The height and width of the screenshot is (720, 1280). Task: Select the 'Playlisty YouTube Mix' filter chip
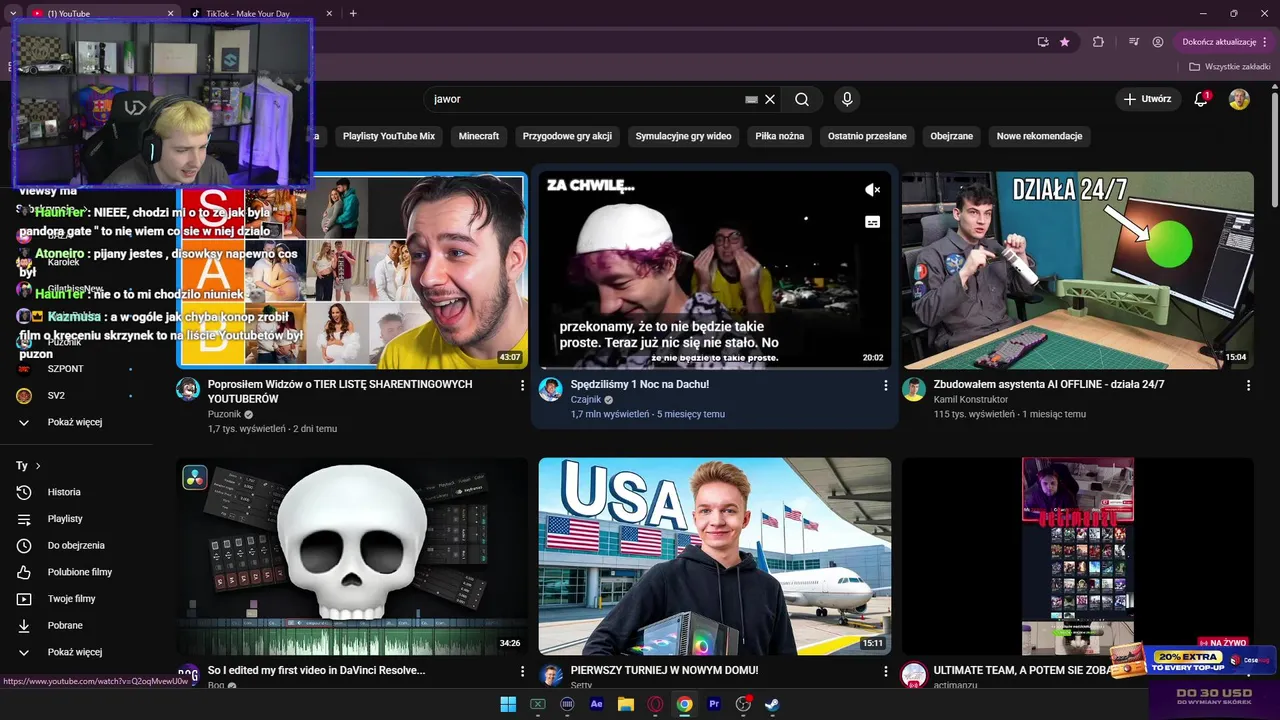point(389,136)
